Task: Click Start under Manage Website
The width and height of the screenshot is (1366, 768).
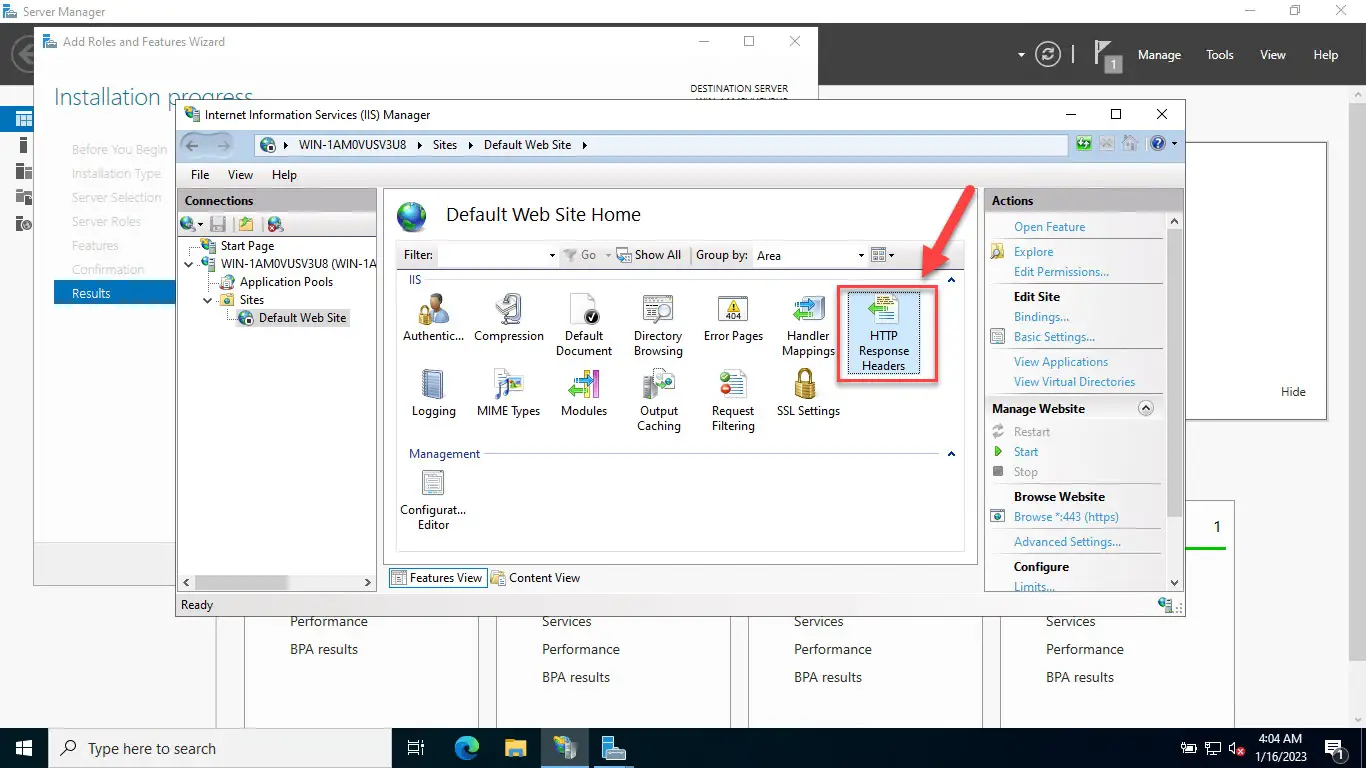Action: point(1026,452)
